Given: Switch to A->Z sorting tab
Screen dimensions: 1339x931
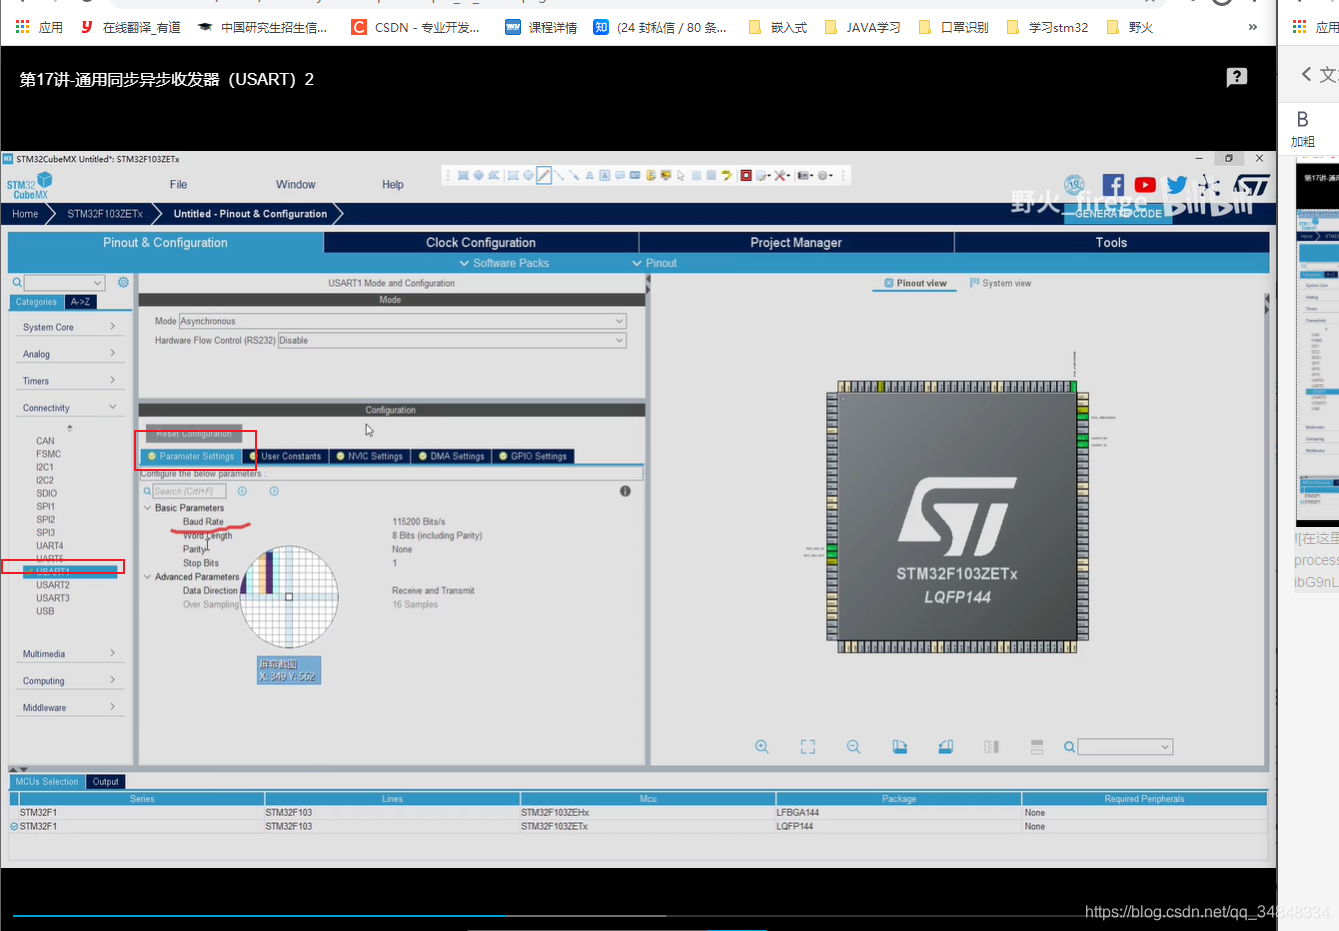Looking at the screenshot, I should click(x=80, y=302).
